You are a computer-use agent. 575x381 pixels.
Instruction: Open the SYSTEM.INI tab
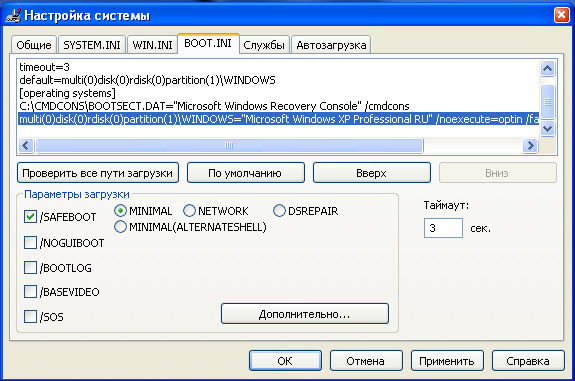tap(92, 45)
